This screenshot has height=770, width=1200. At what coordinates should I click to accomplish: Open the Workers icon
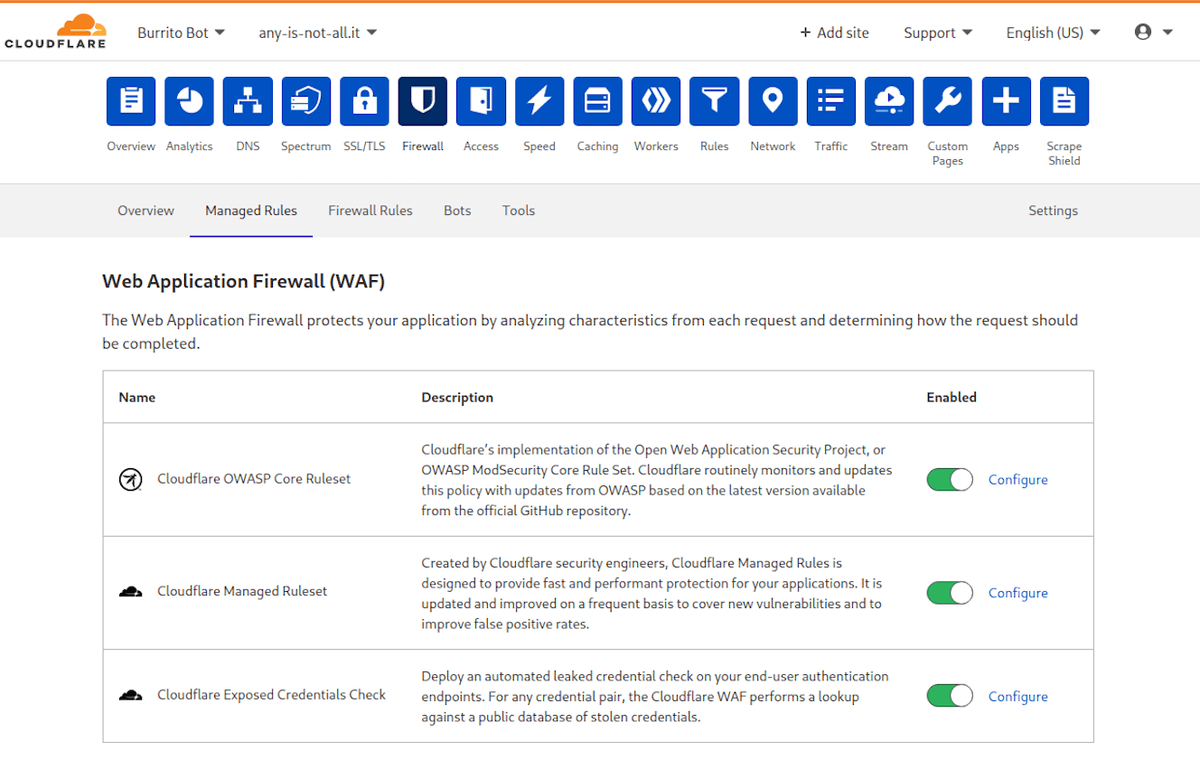pyautogui.click(x=656, y=101)
